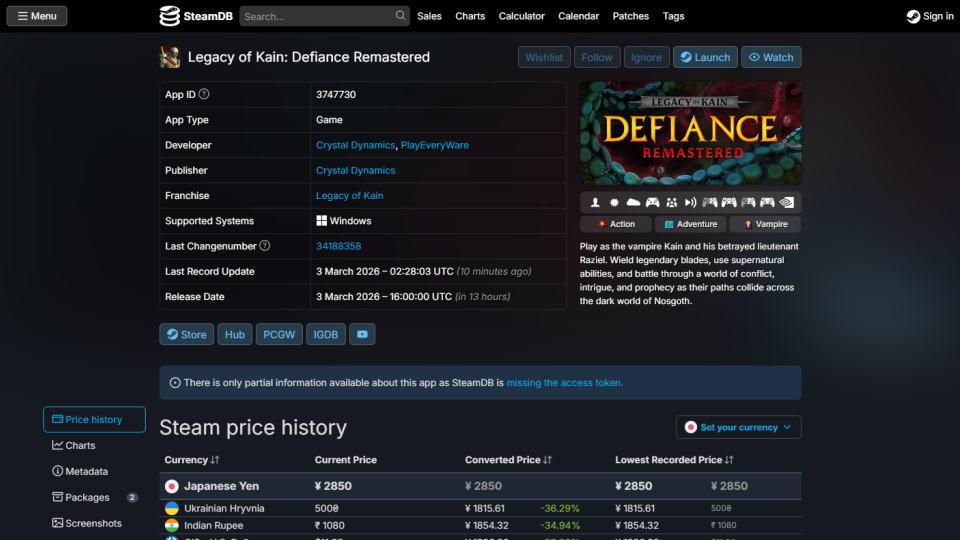Screen dimensions: 960x540
Task: Toggle Ignore for this game
Action: point(646,57)
